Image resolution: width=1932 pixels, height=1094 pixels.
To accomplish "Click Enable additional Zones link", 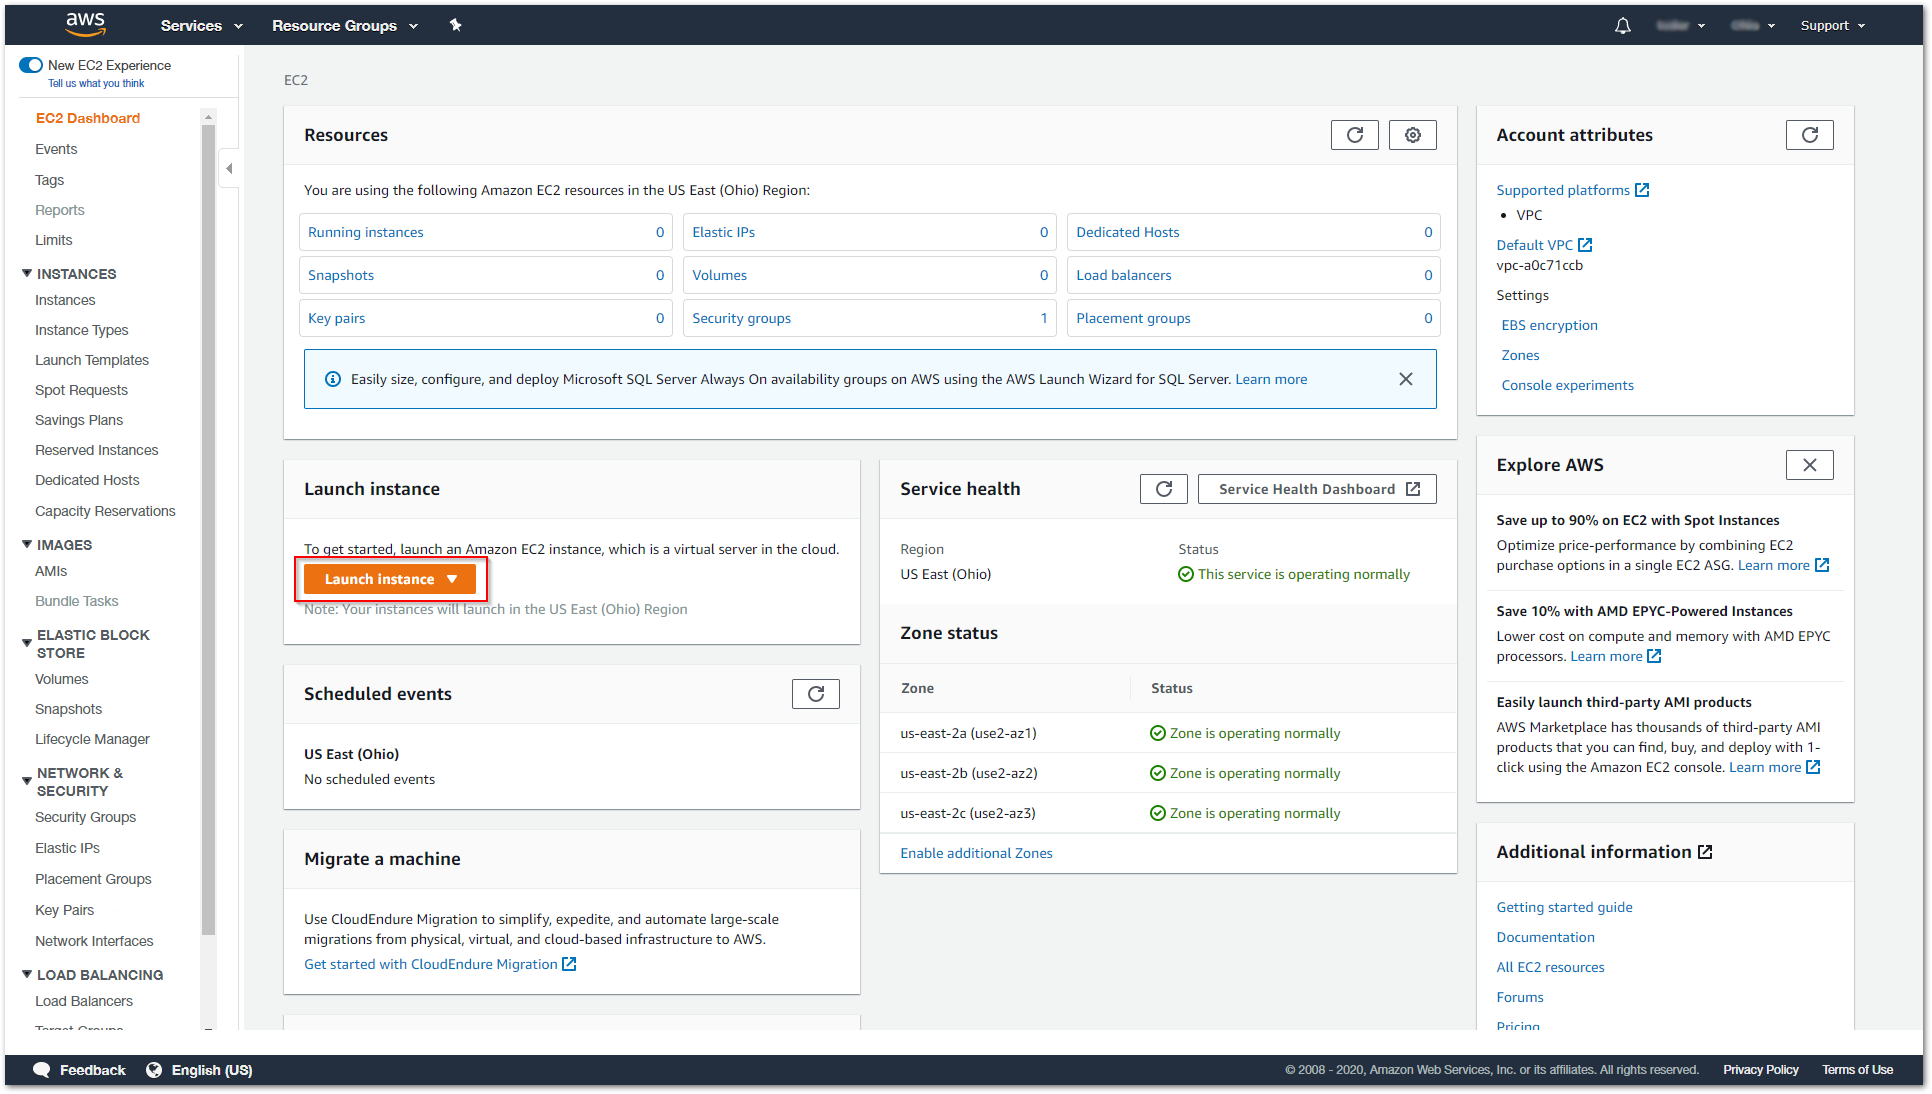I will (976, 853).
